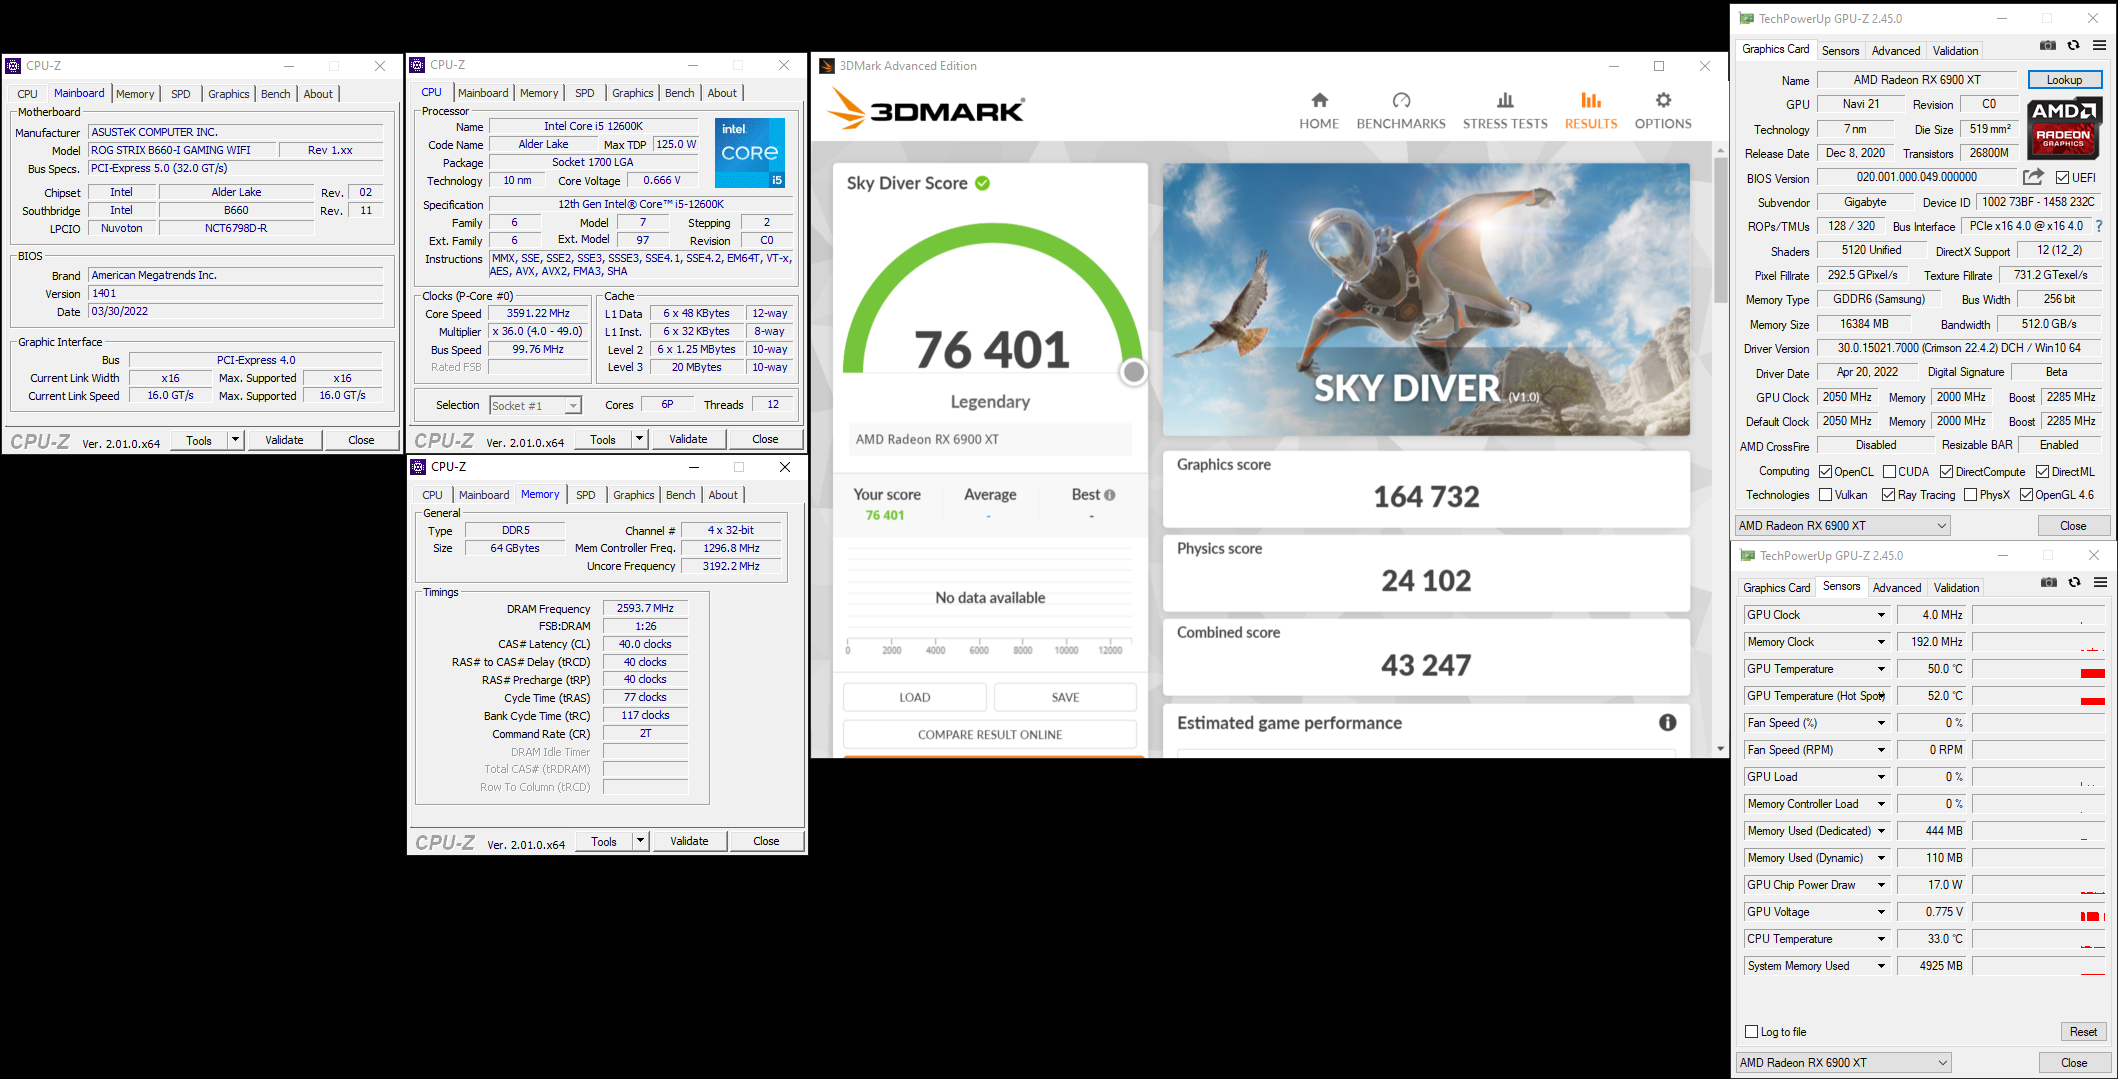The height and width of the screenshot is (1079, 2118).
Task: Open the 3DMark Benchmarks section
Action: point(1401,111)
